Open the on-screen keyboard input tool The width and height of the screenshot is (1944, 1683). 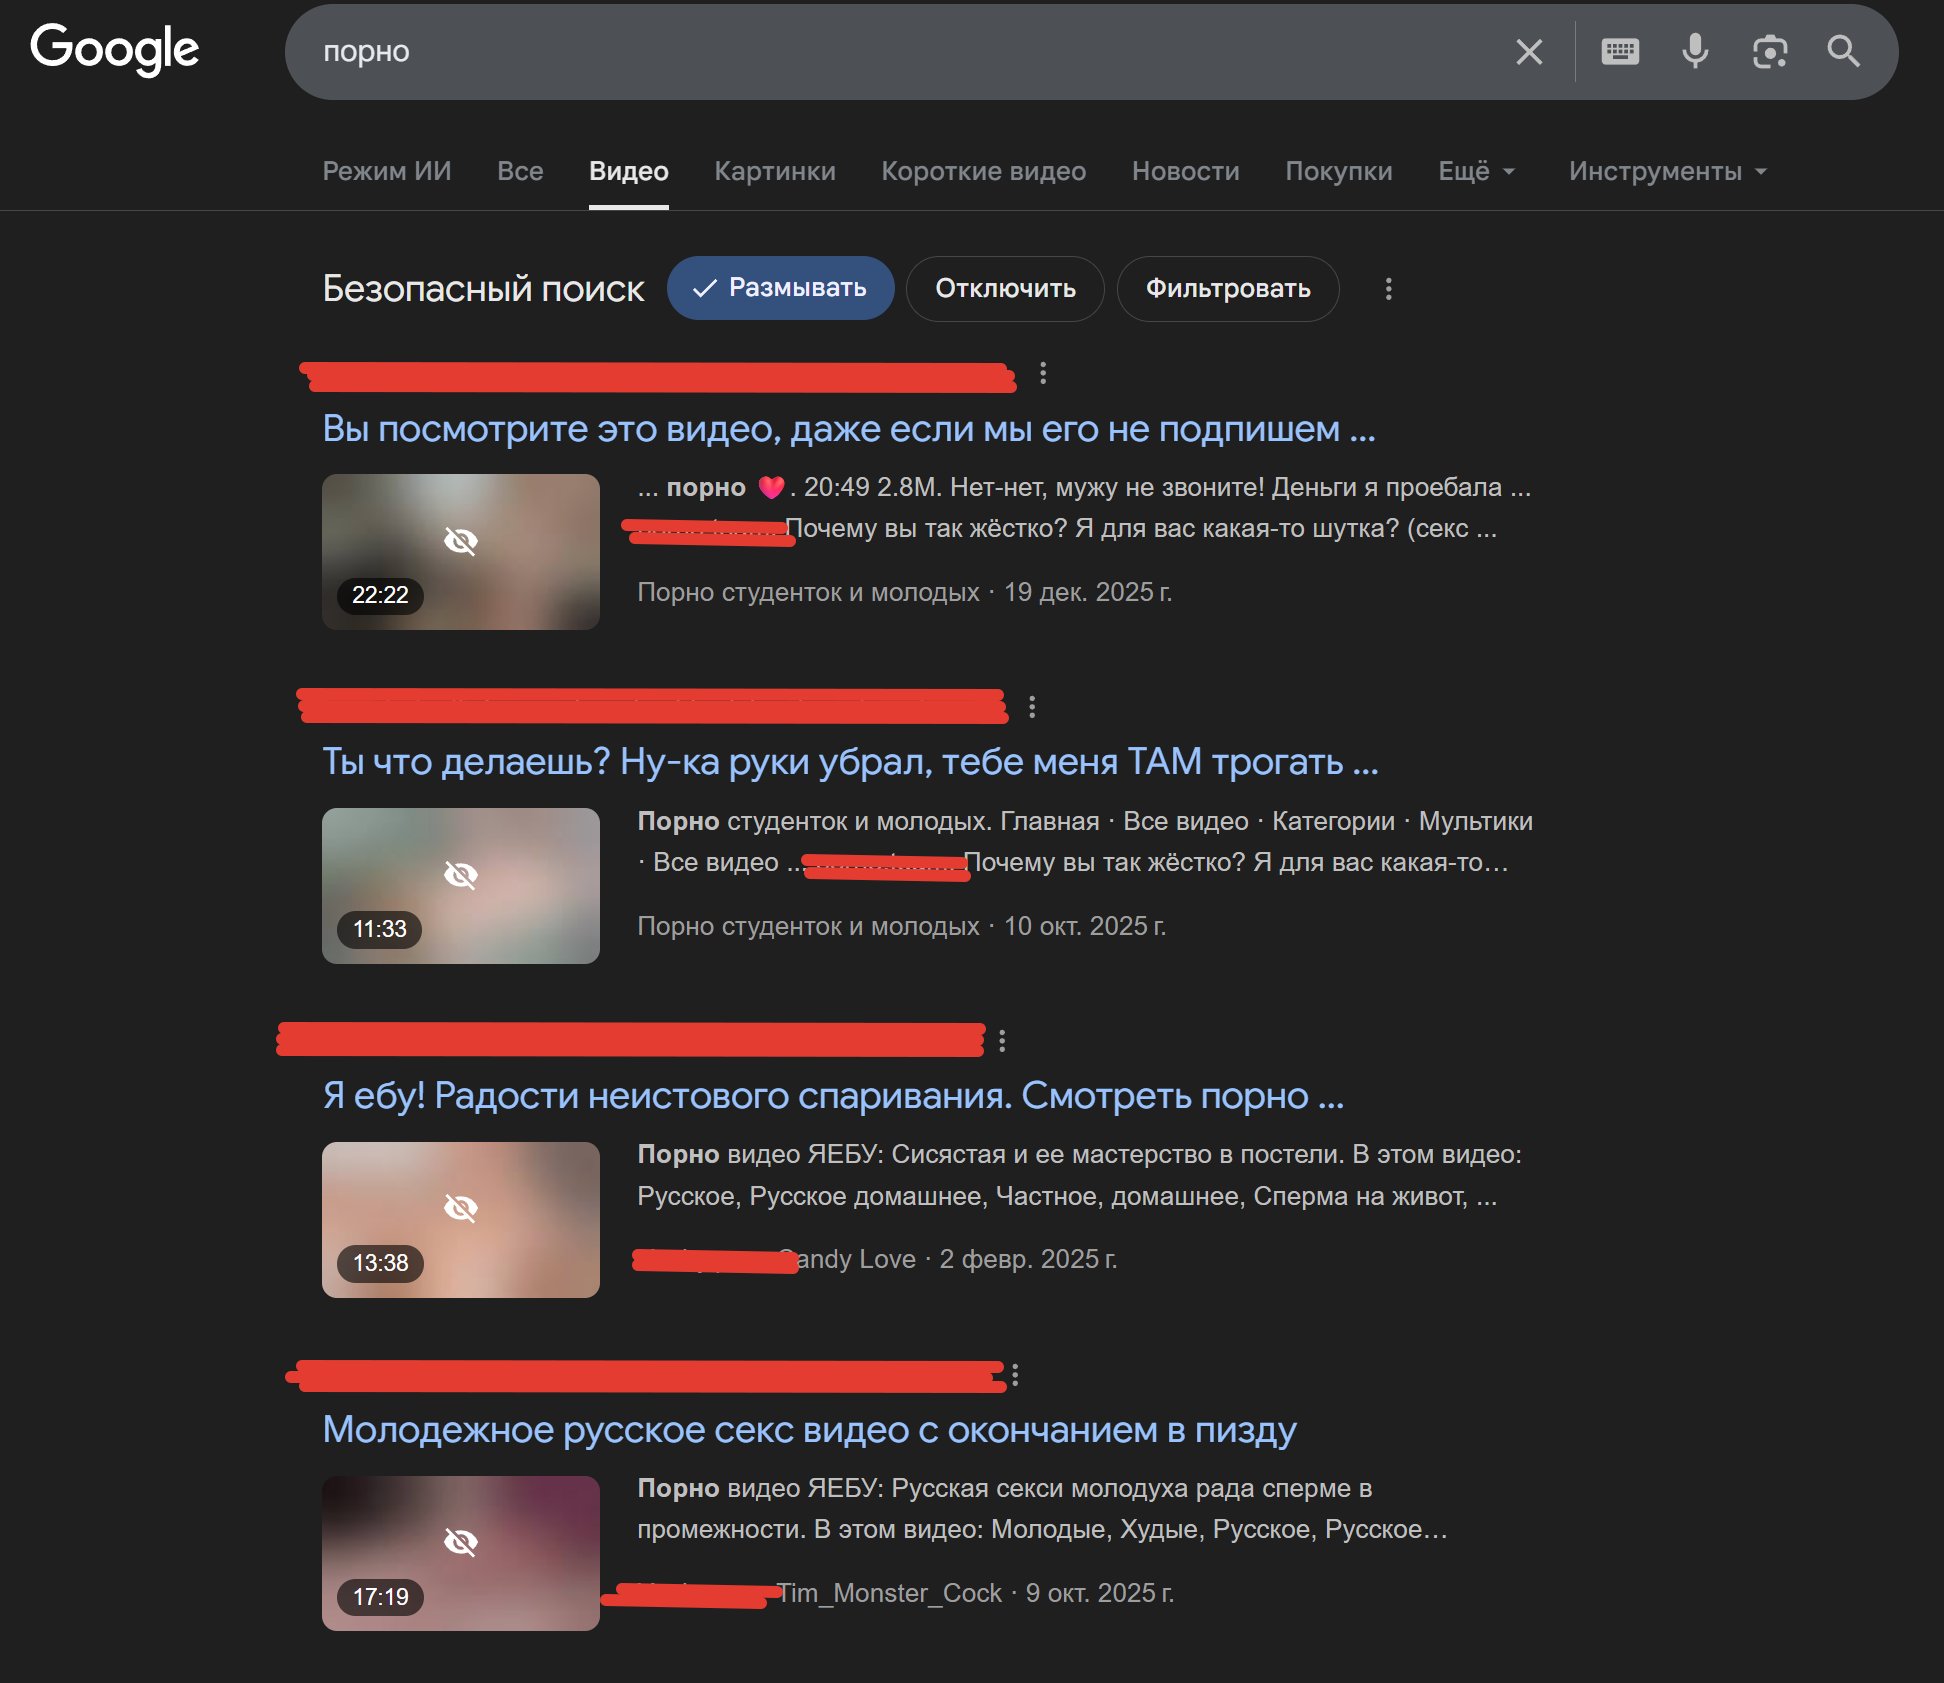click(x=1620, y=51)
